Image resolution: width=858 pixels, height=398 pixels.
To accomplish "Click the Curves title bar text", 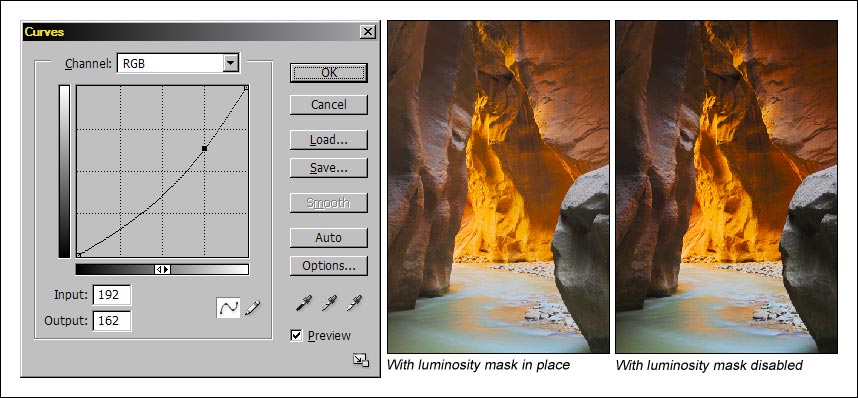I will click(x=44, y=32).
